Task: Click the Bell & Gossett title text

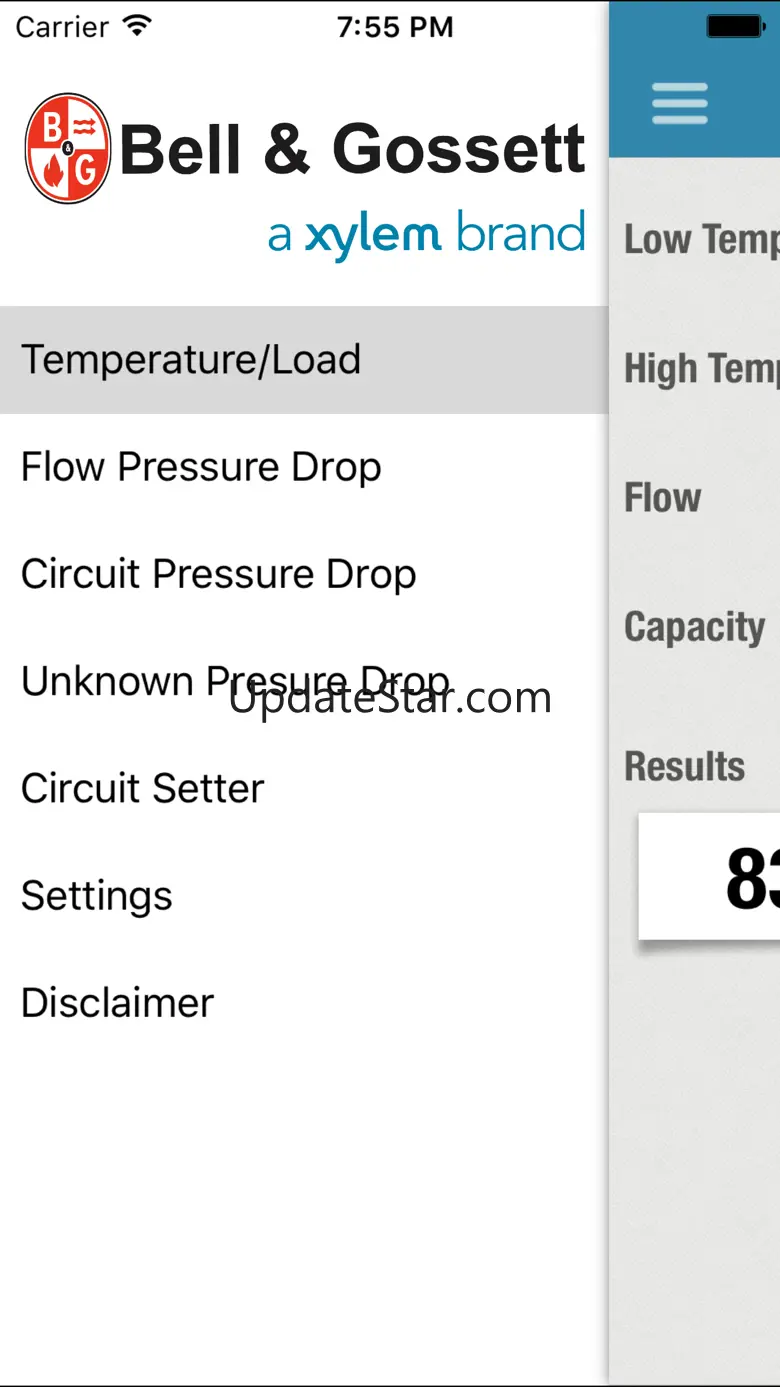Action: pos(352,150)
